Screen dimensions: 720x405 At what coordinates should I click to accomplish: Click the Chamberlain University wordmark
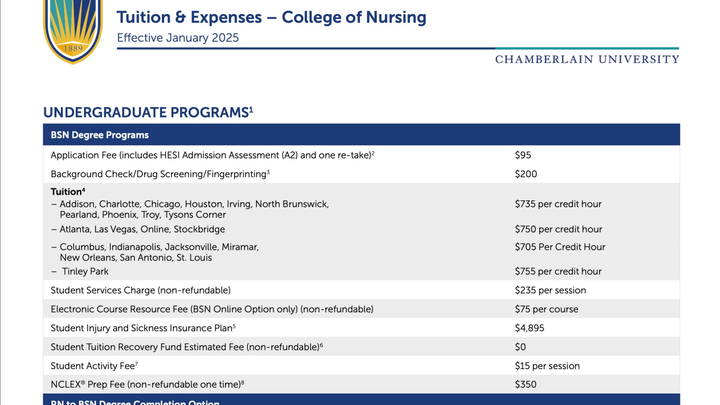[587, 59]
